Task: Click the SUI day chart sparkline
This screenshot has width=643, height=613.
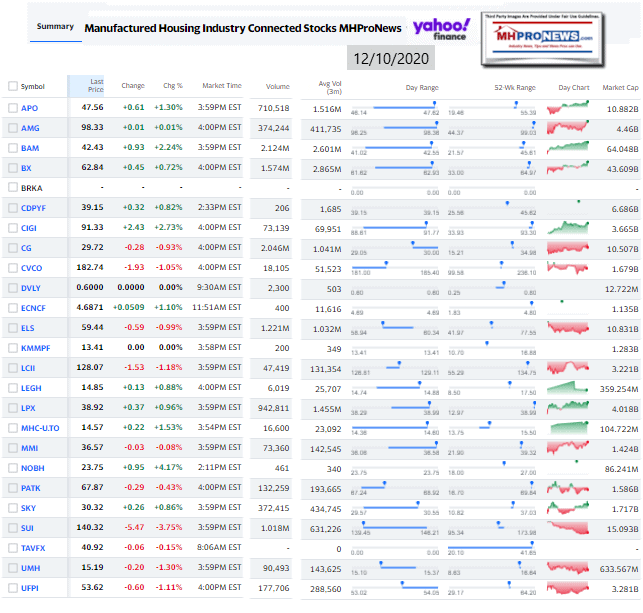Action: click(x=568, y=528)
